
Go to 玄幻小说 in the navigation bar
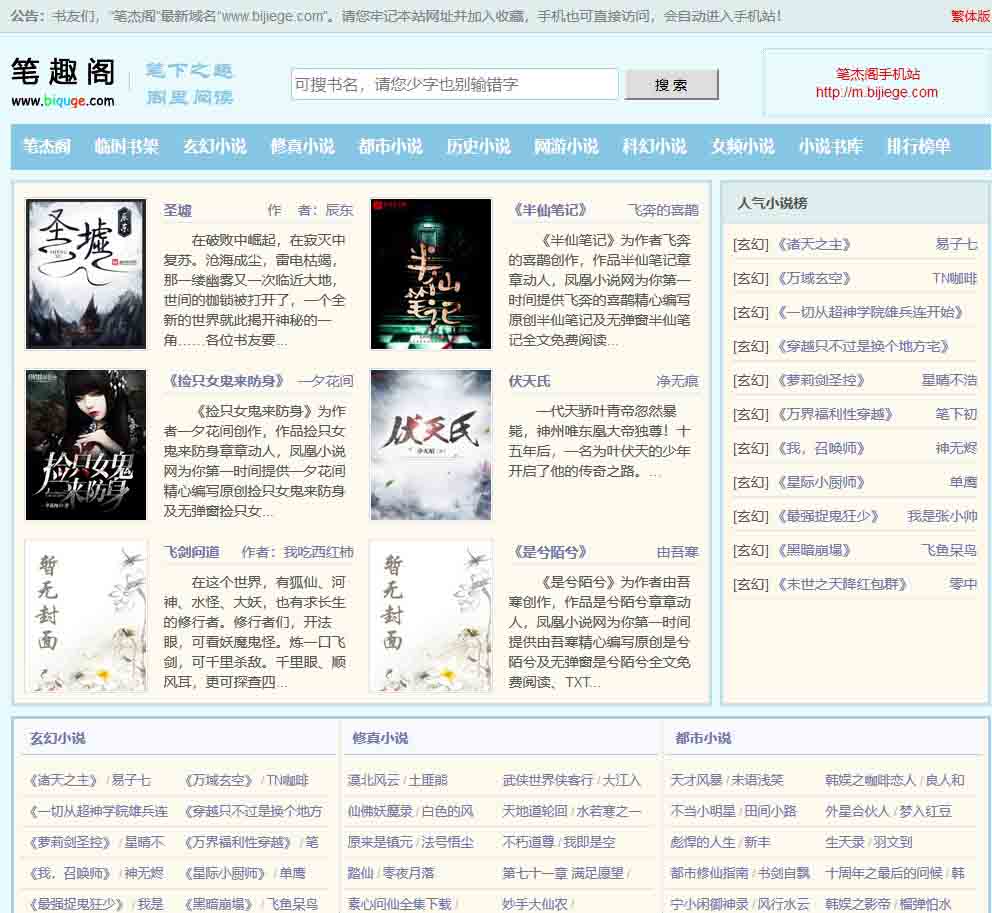tap(214, 147)
